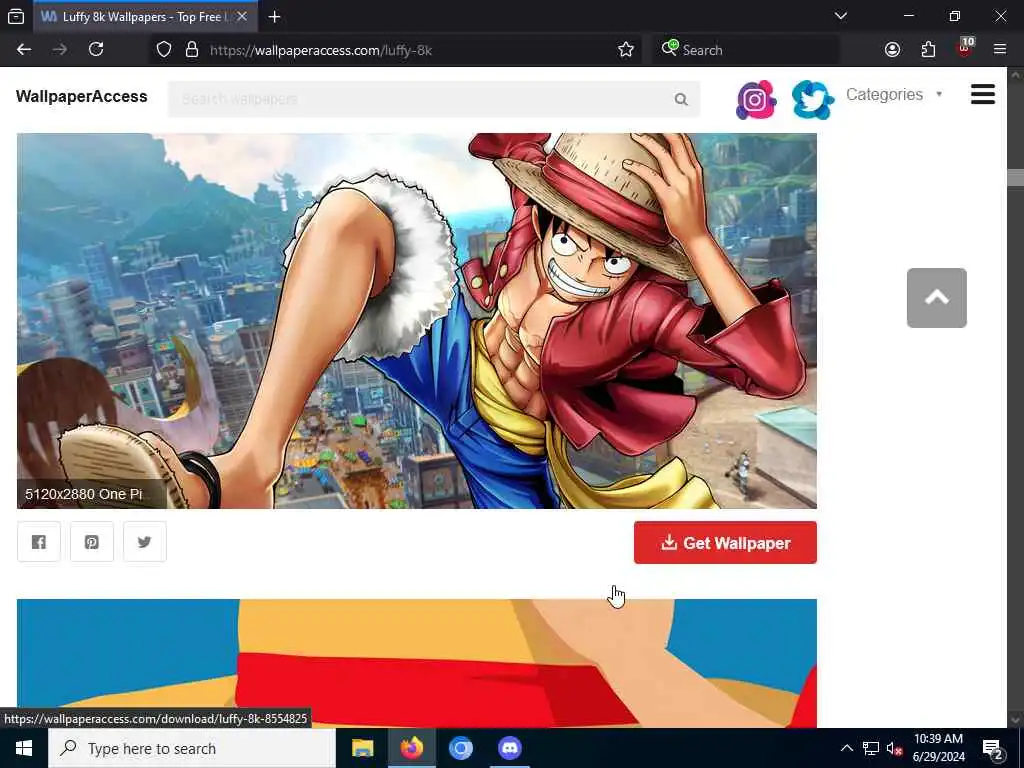Share wallpaper on Pinterest

click(x=91, y=542)
